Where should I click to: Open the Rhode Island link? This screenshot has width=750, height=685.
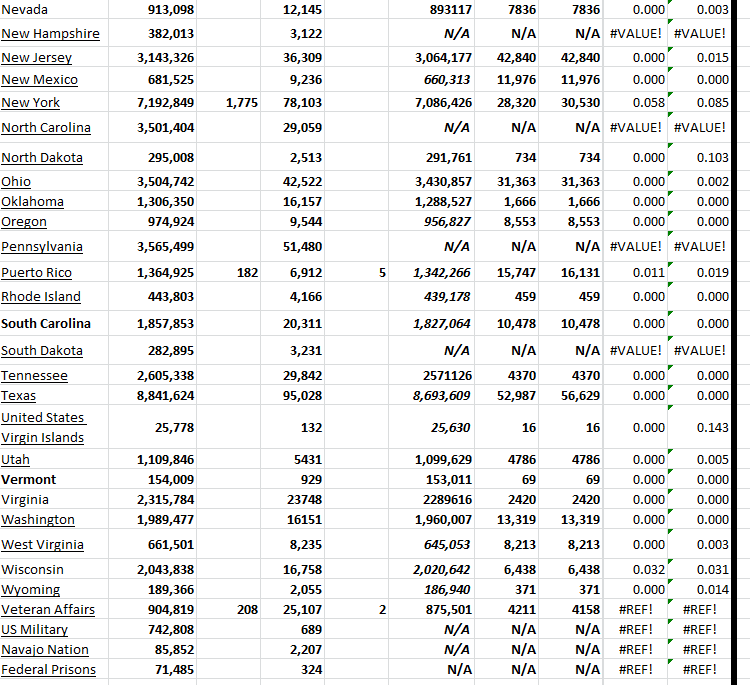point(41,297)
